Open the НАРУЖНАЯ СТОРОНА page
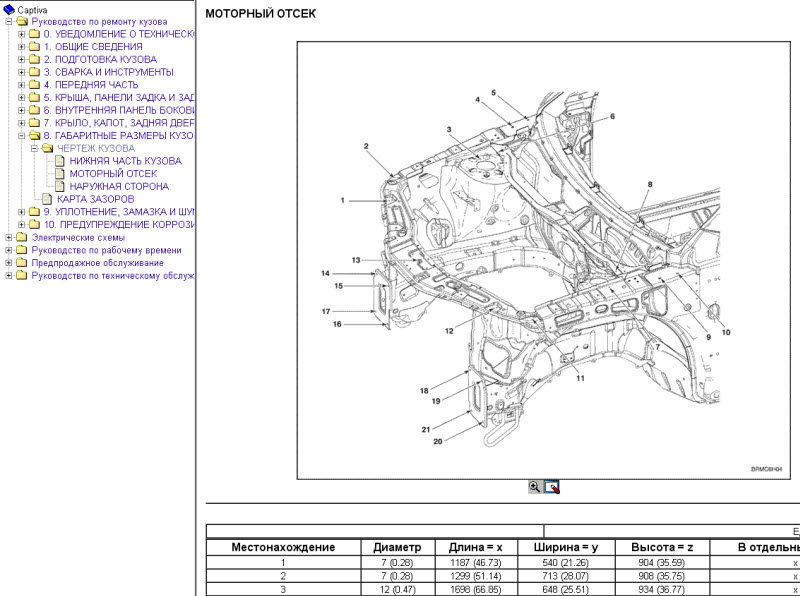Viewport: 800px width, 596px height. point(119,187)
